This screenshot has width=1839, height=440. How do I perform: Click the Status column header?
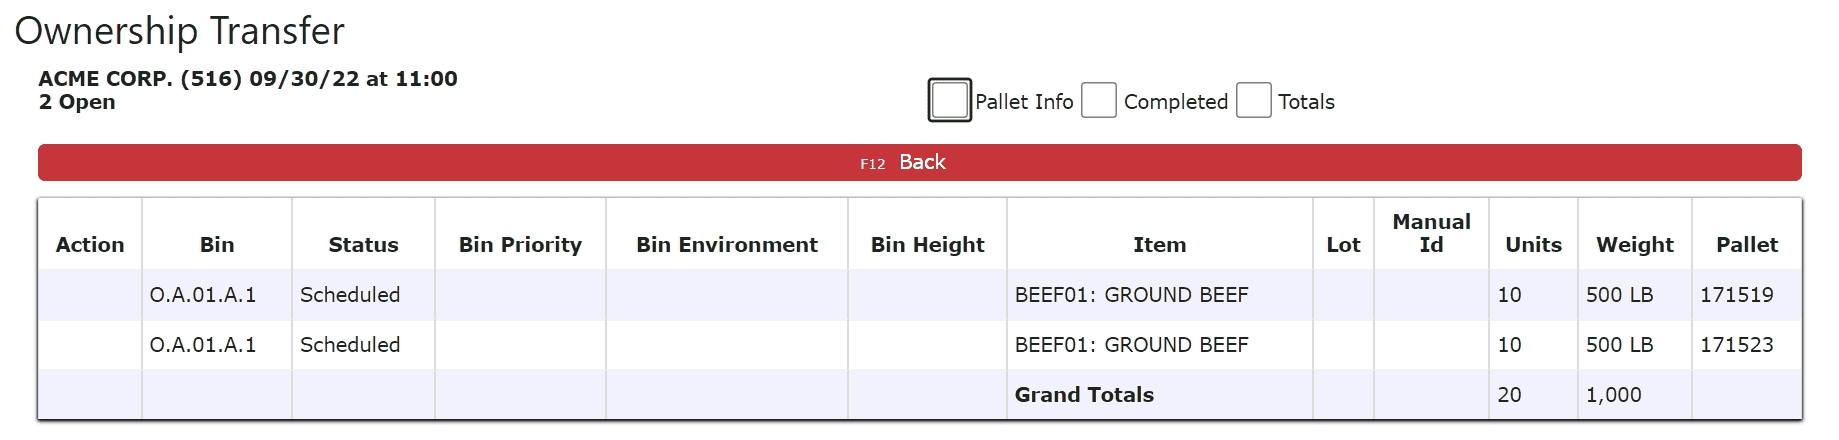coord(363,244)
